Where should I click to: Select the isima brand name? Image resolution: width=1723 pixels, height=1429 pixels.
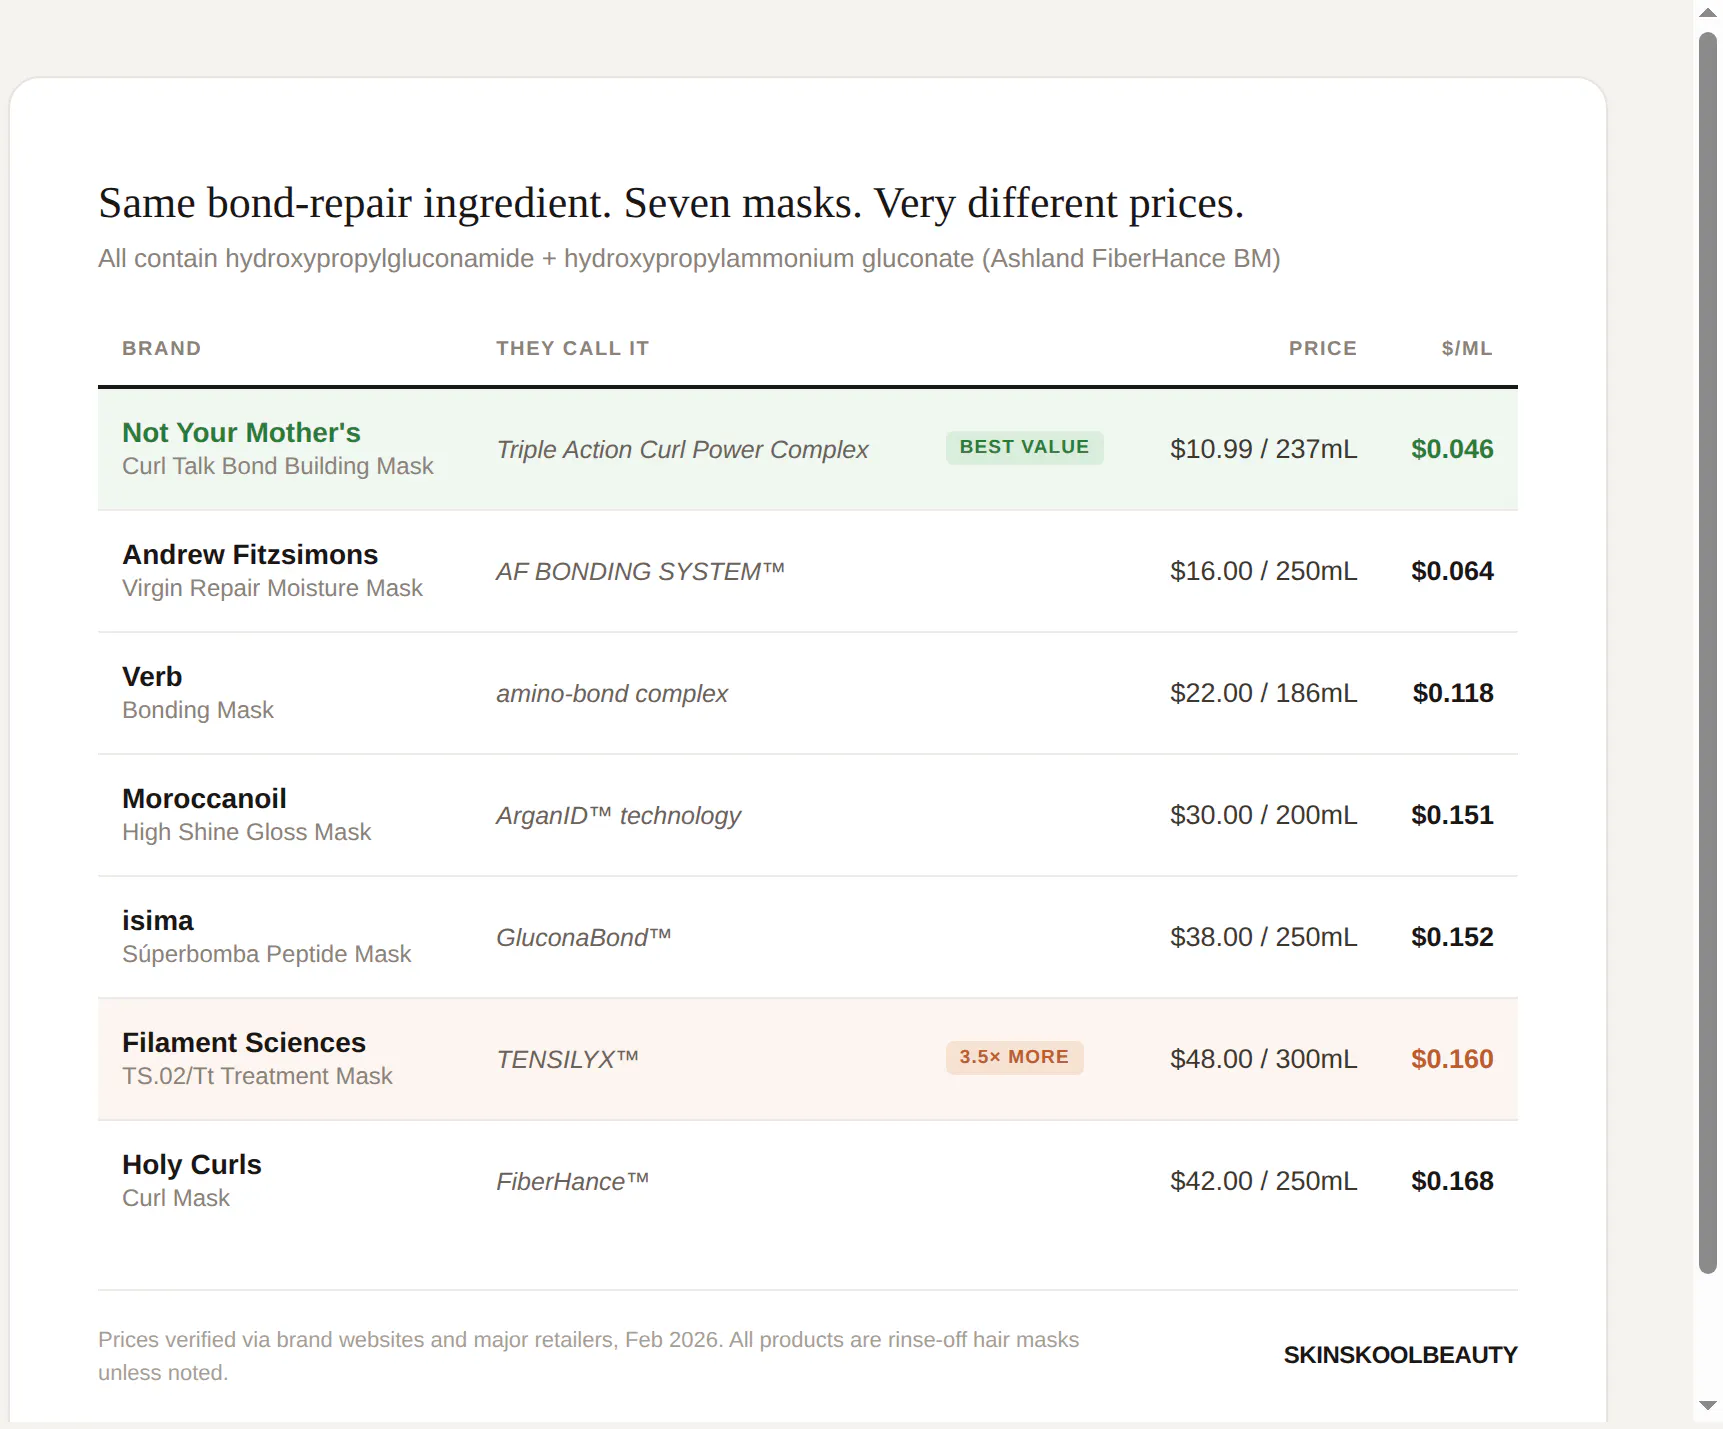158,920
